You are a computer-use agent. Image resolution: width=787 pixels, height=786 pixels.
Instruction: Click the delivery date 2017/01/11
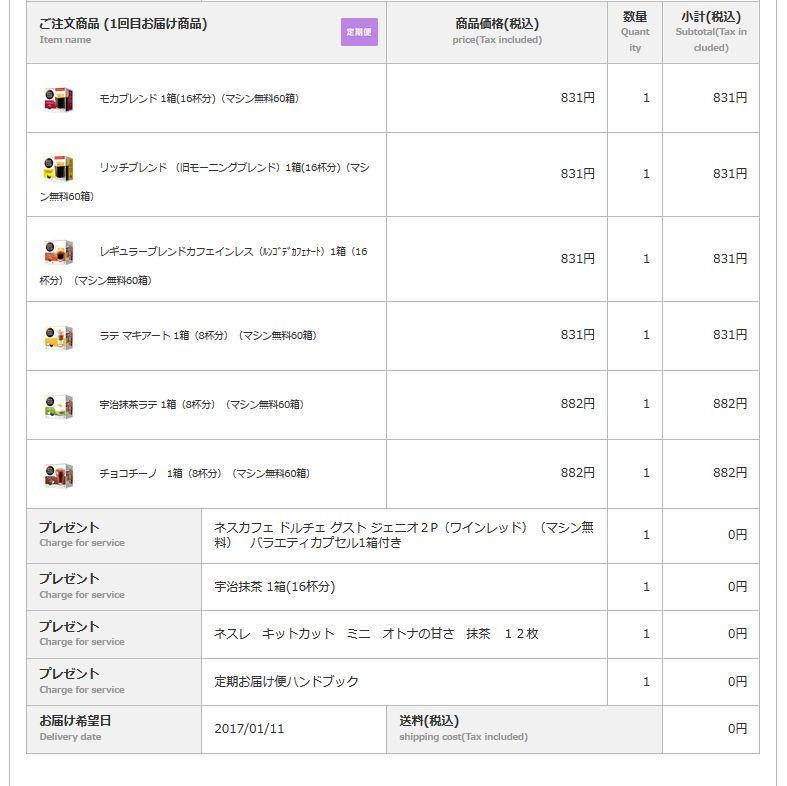pos(249,729)
